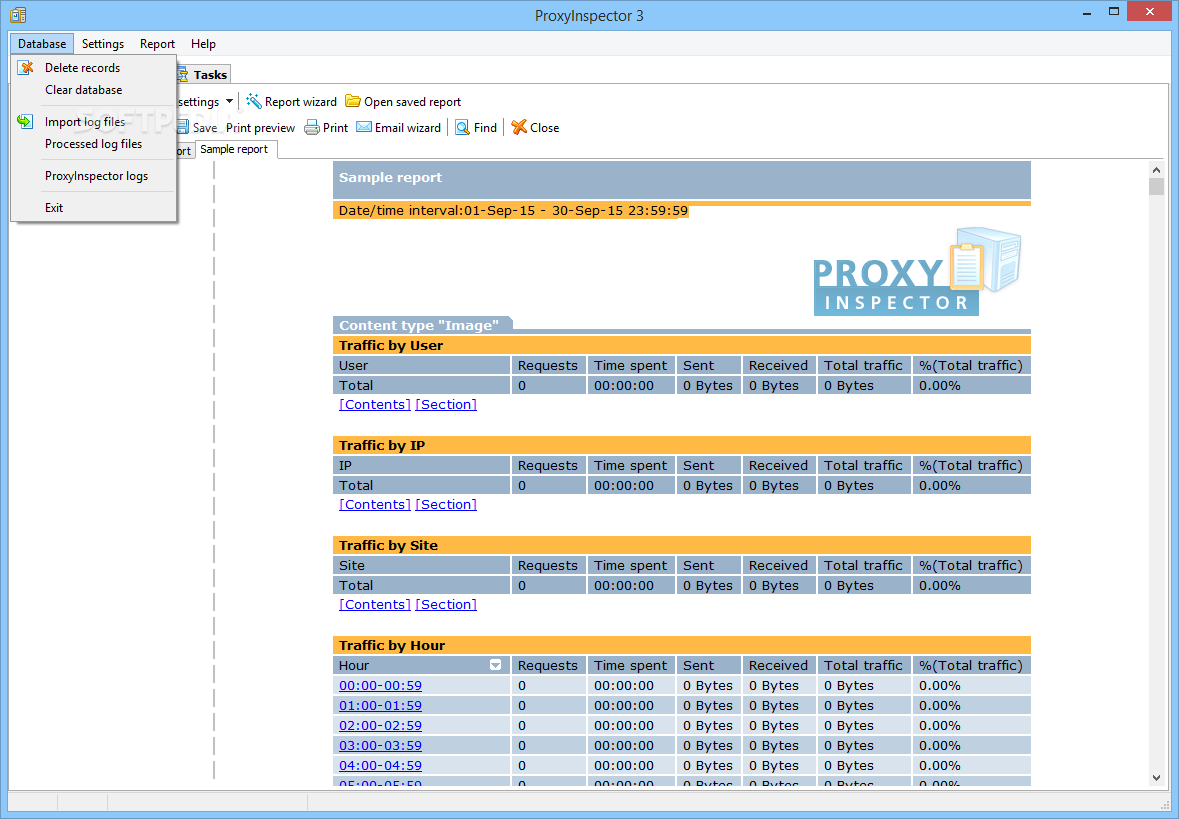Click scrollbar up arrow of report pane

pyautogui.click(x=1156, y=169)
